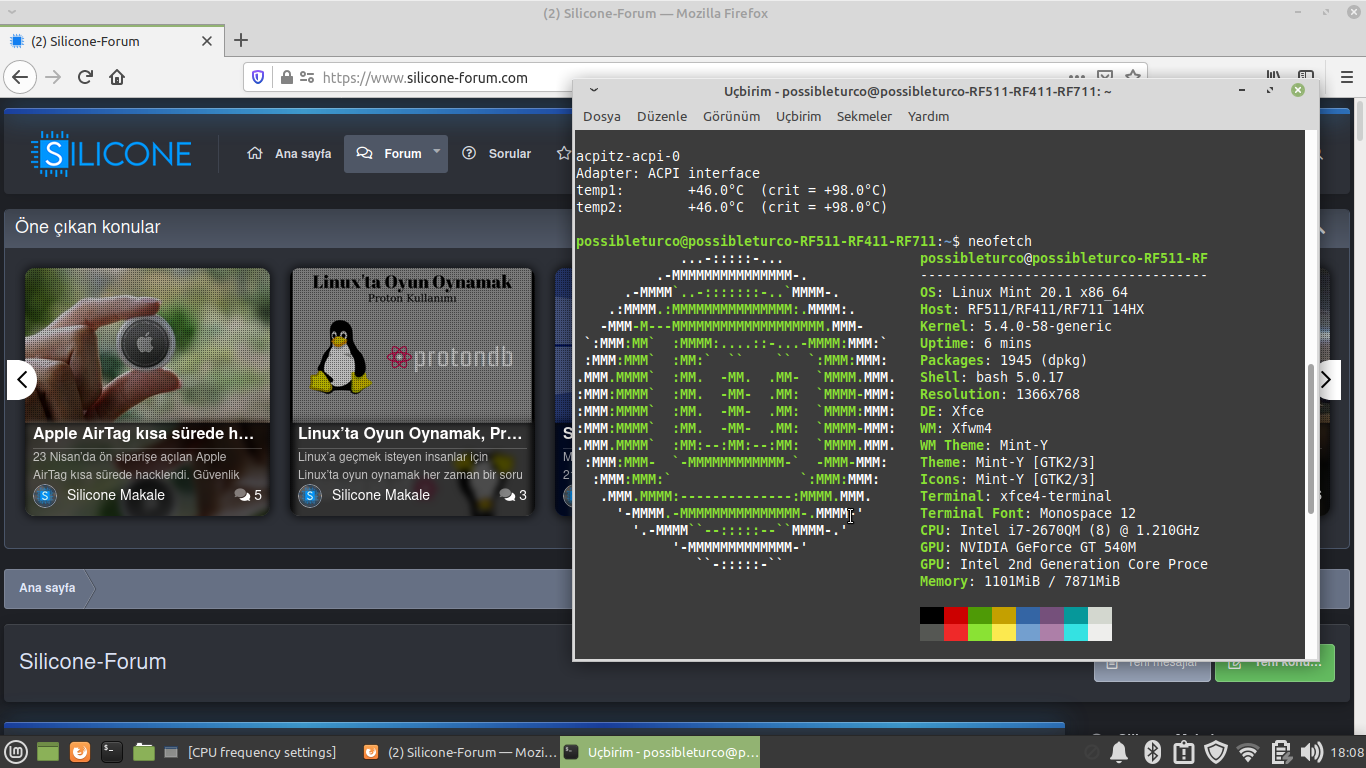1366x768 pixels.
Task: Select the (2) Silicone-Forum browser tab
Action: (110, 41)
